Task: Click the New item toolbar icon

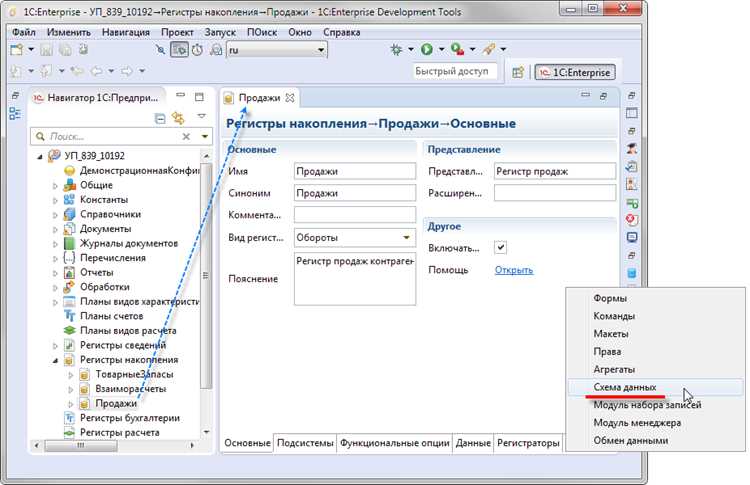Action: click(16, 50)
